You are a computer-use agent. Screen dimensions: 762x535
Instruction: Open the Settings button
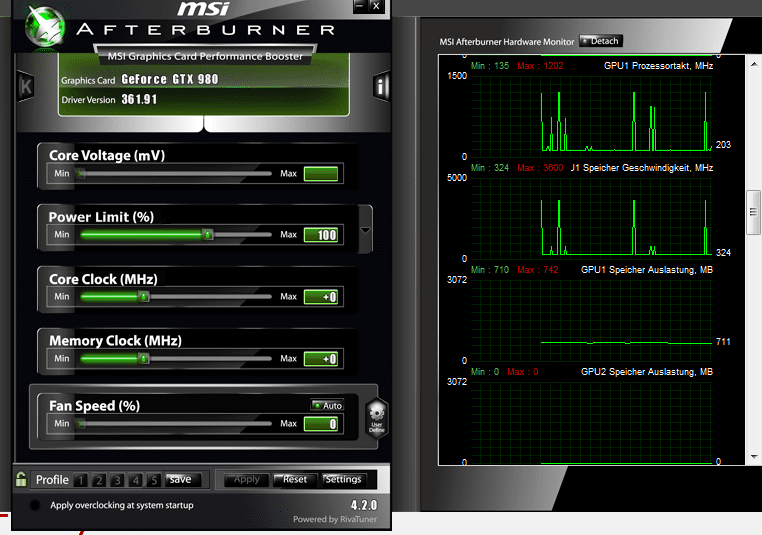pyautogui.click(x=343, y=480)
